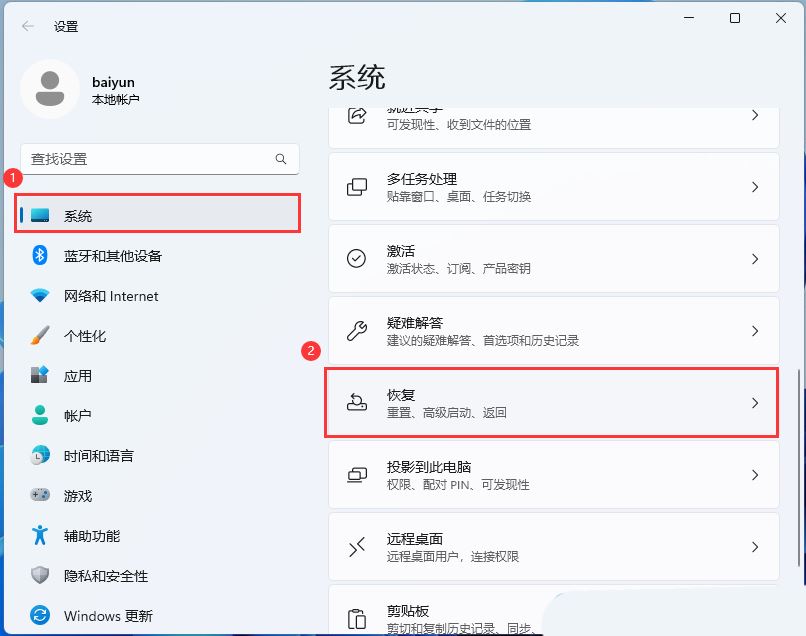806x636 pixels.
Task: Click the 剪贴板 clipboard icon
Action: pos(357,619)
